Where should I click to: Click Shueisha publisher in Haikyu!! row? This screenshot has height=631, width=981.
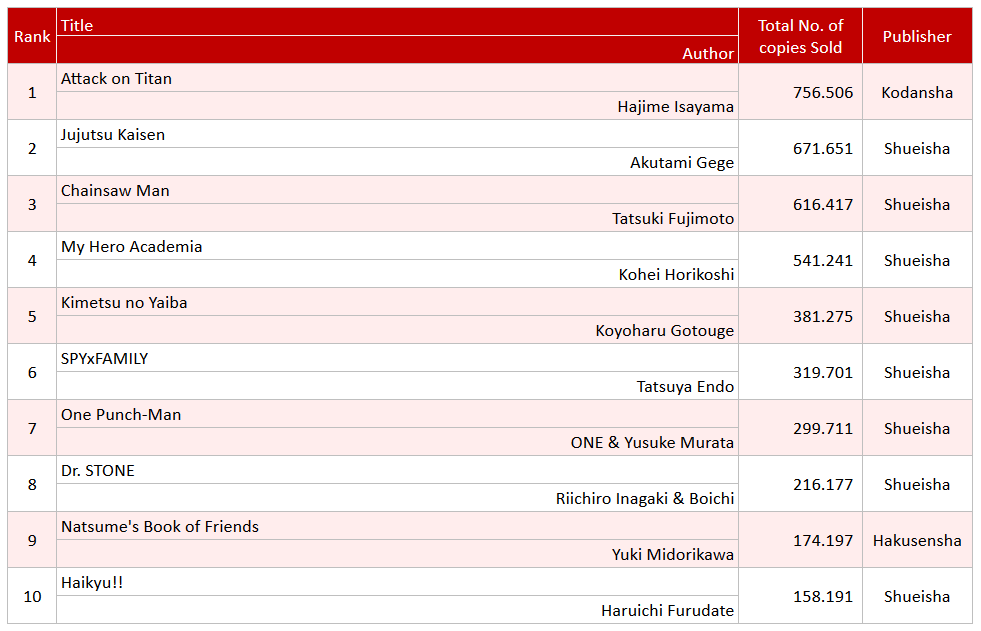[917, 596]
